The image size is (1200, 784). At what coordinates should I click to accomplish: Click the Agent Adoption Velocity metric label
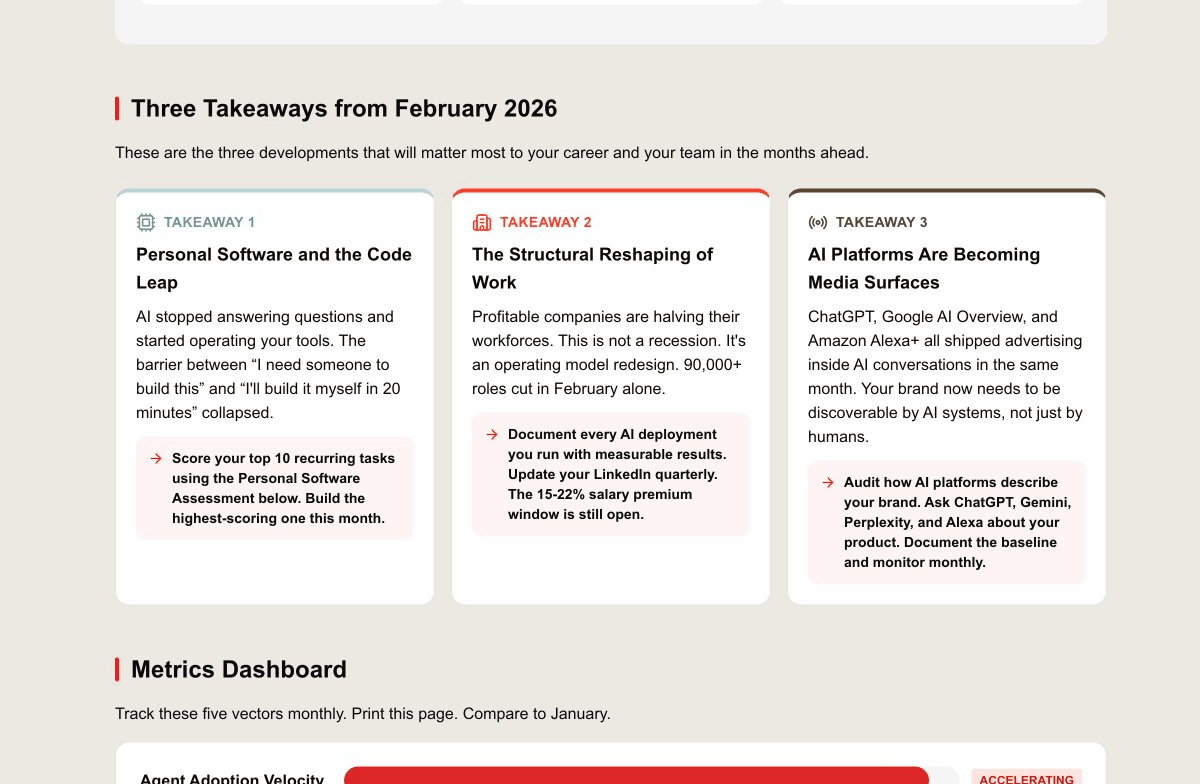point(232,778)
